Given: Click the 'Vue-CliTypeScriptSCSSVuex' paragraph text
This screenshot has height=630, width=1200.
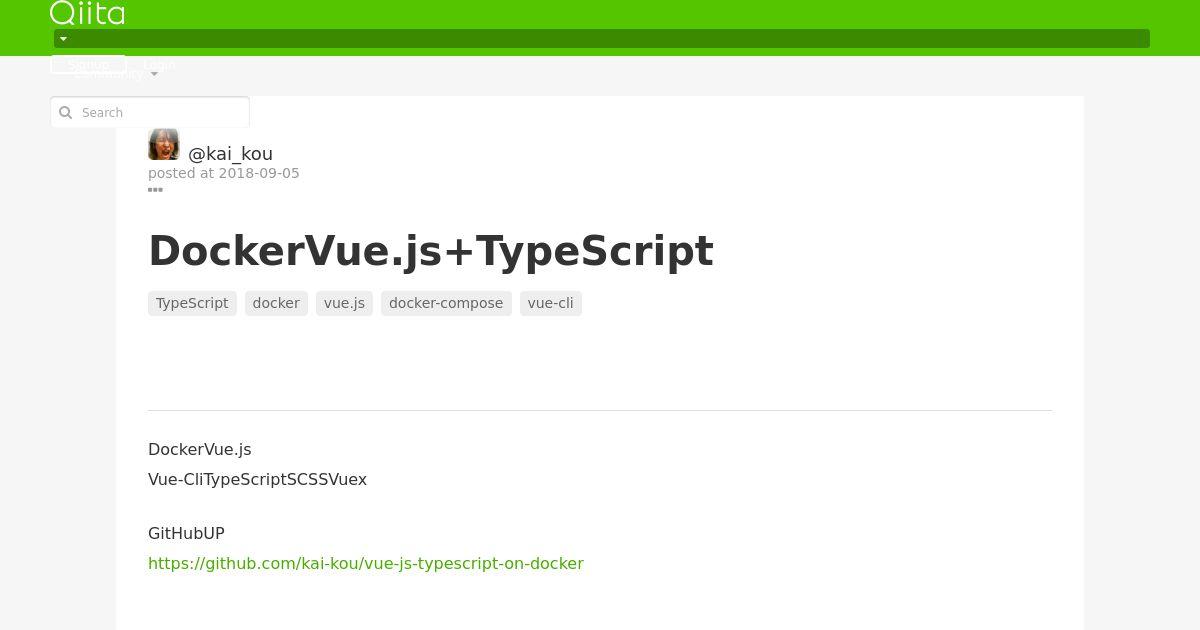Looking at the screenshot, I should click(257, 479).
